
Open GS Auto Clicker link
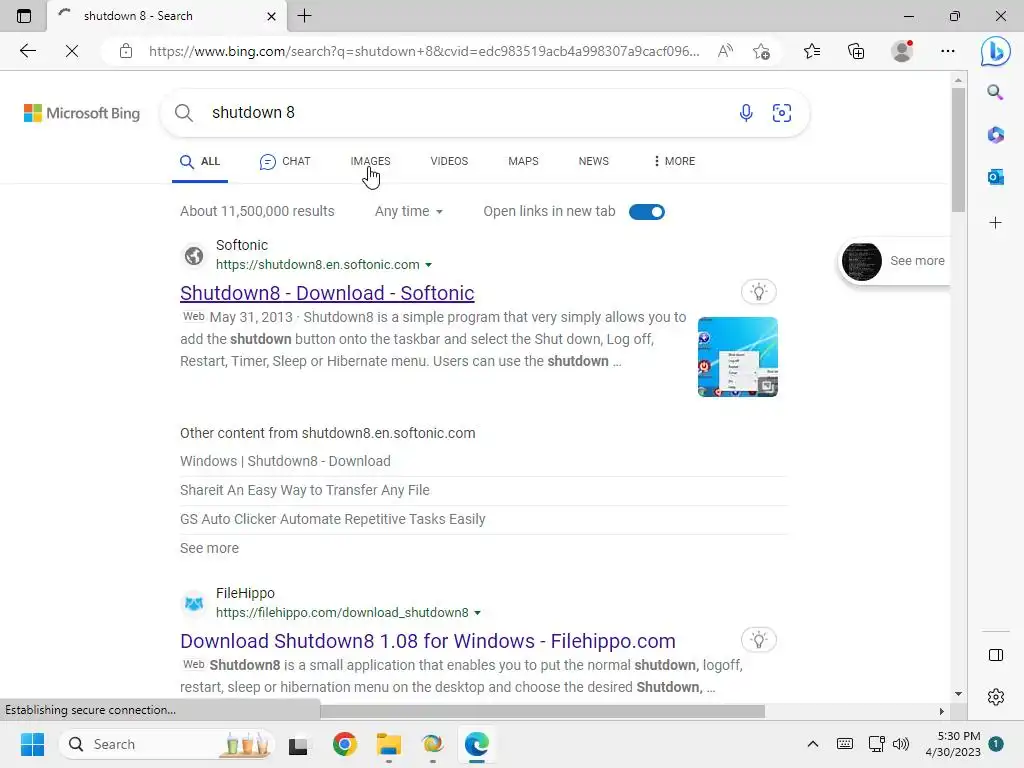(332, 519)
